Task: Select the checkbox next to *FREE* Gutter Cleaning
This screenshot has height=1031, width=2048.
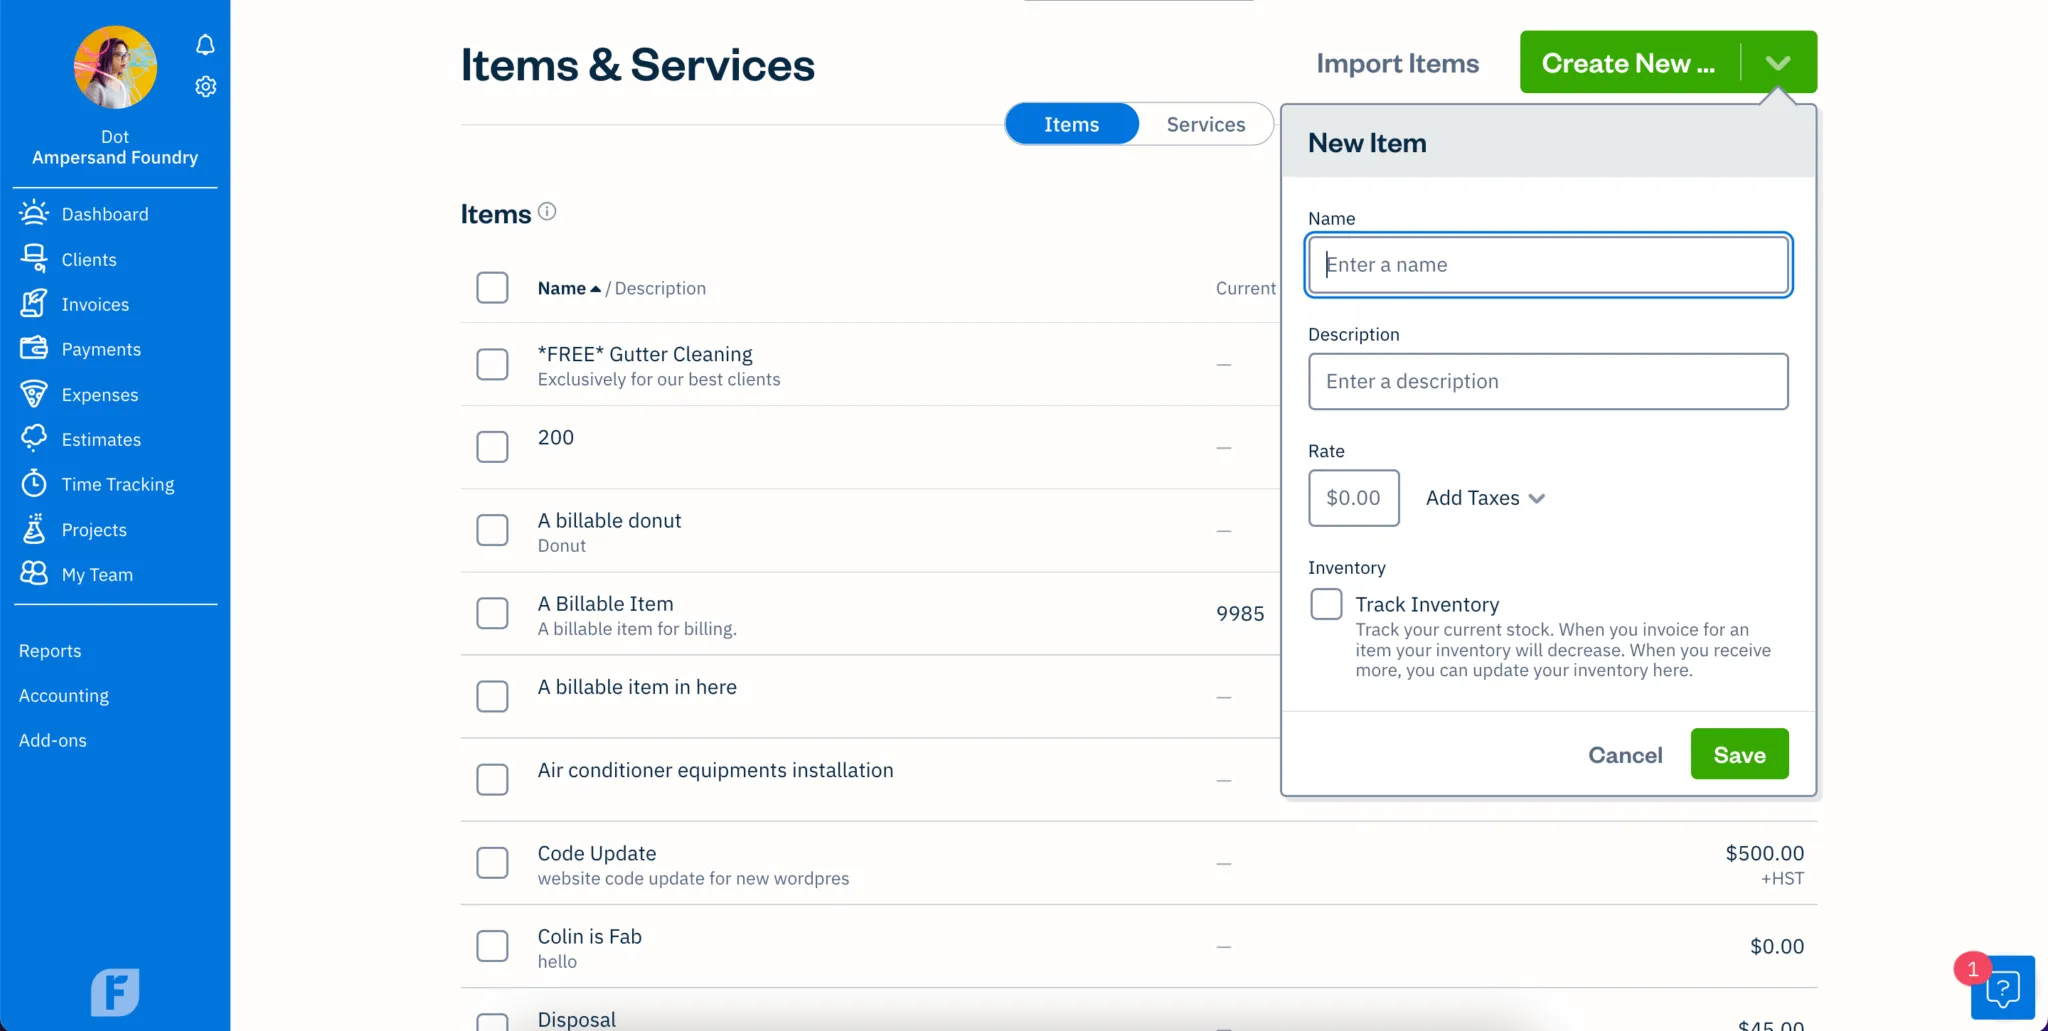Action: pyautogui.click(x=492, y=364)
